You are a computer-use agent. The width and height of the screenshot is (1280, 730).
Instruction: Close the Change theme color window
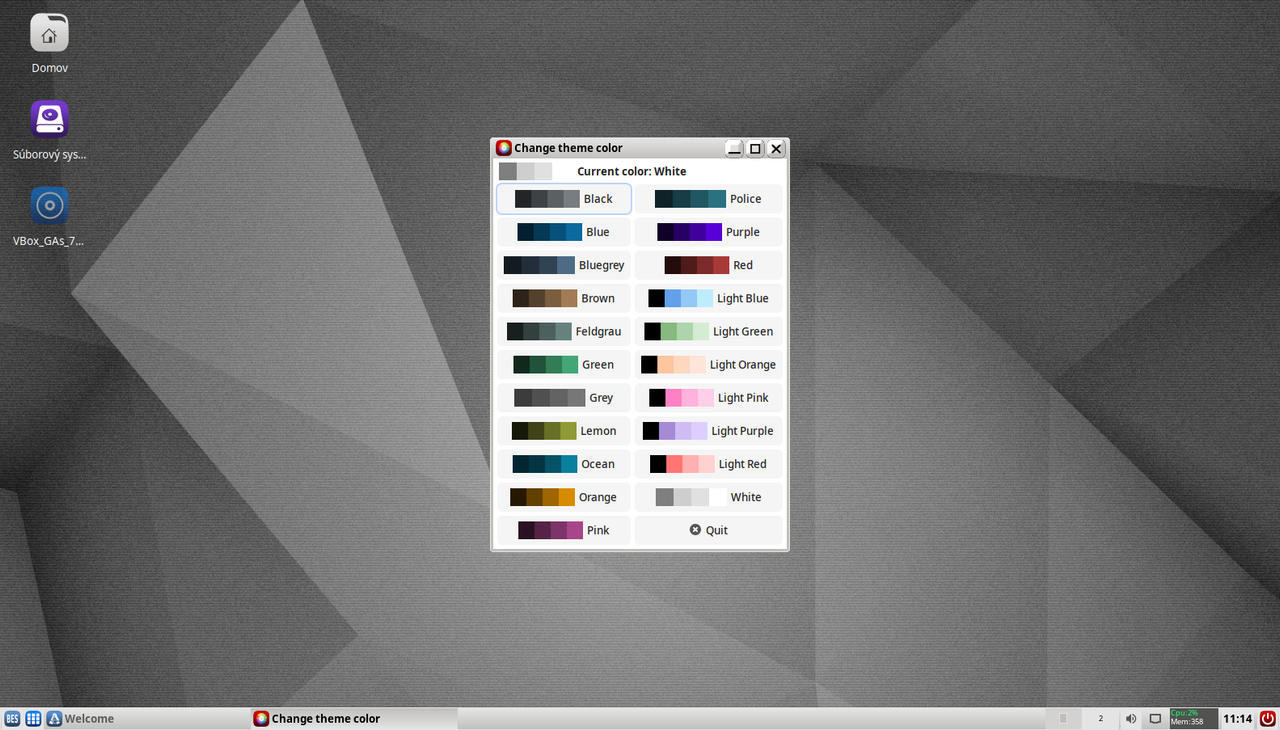point(776,148)
